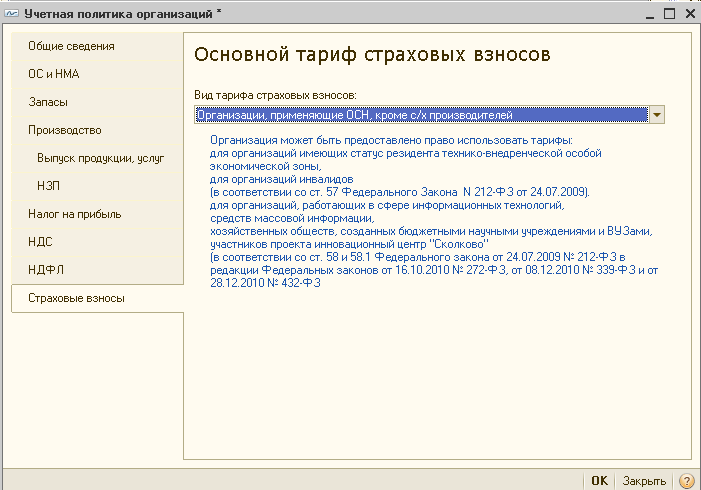Close the window with X icon

pos(690,14)
